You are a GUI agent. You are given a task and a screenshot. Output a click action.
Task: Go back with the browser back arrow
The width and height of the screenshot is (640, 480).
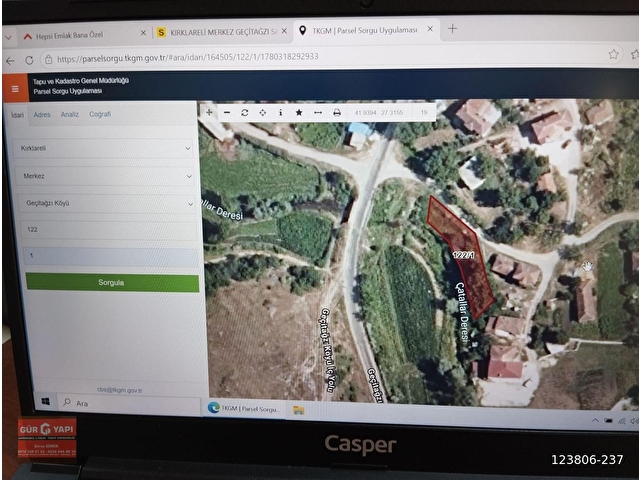pyautogui.click(x=10, y=61)
